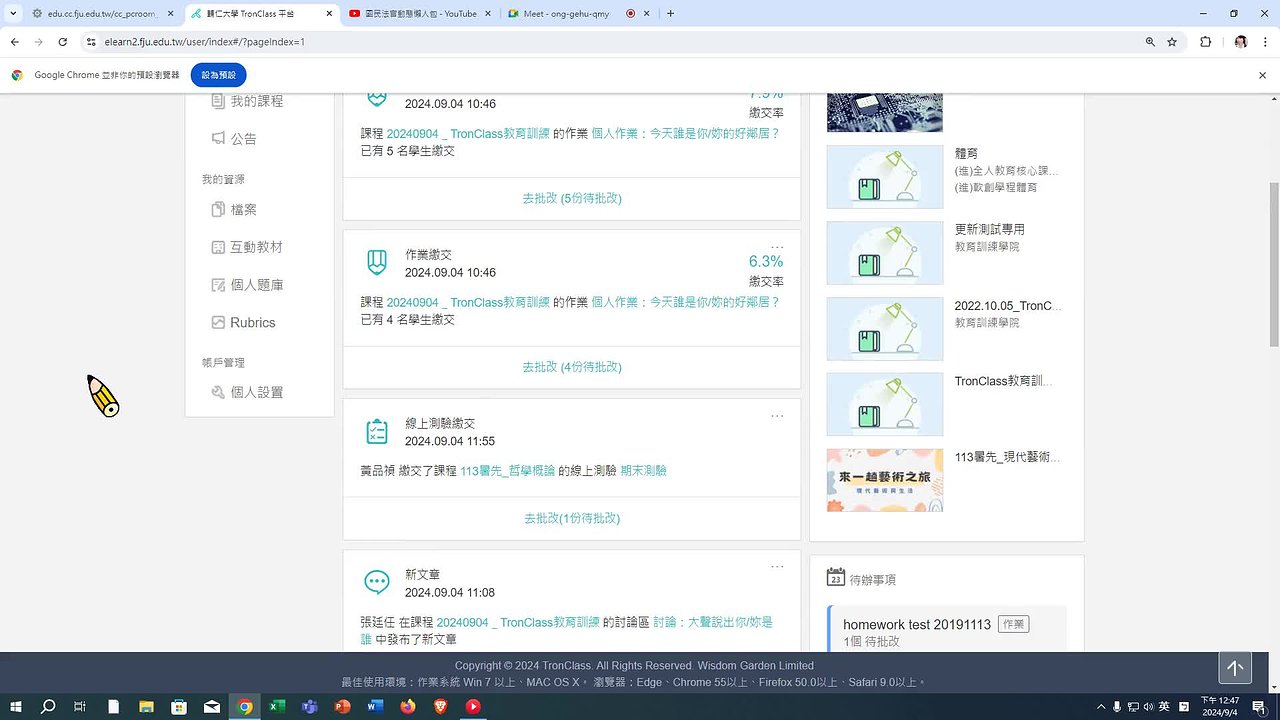Show hidden system tray icons

pos(1101,706)
